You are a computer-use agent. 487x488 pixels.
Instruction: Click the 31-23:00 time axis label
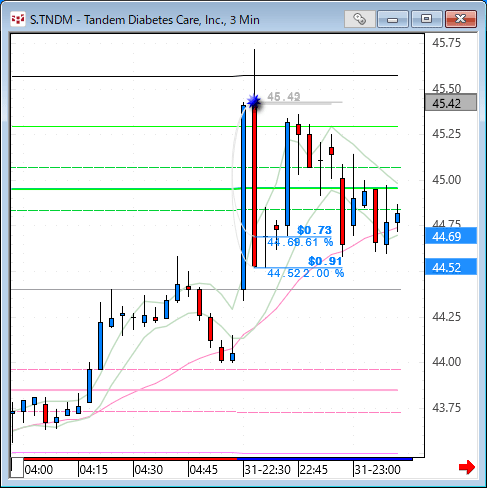pos(378,470)
